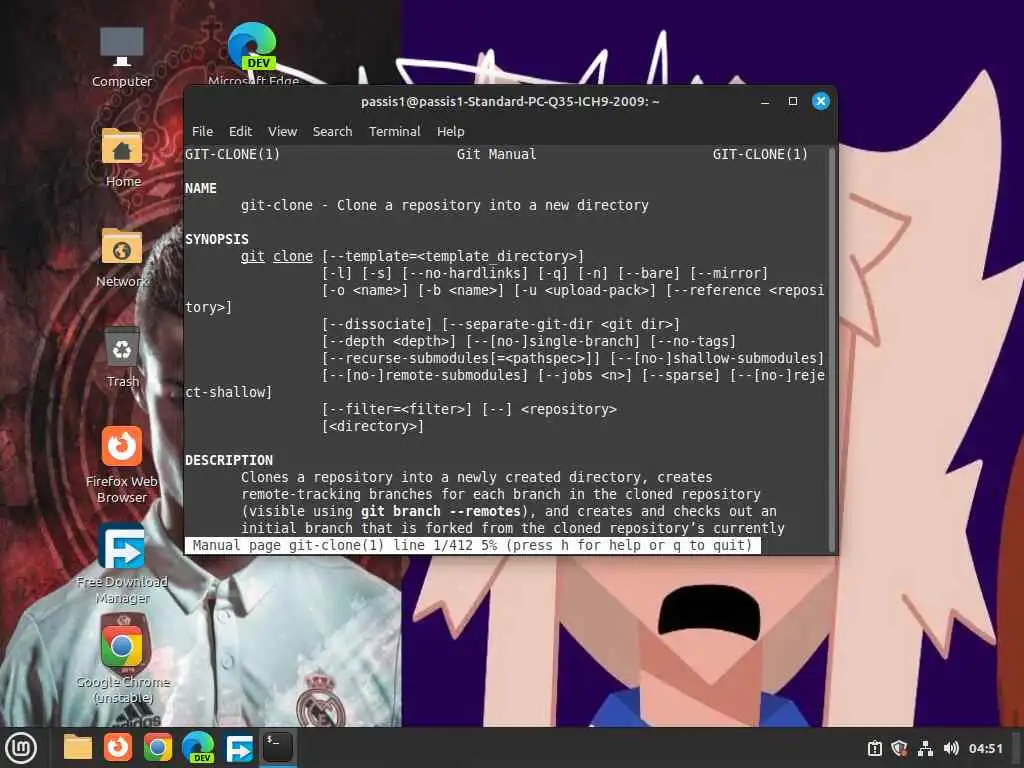The image size is (1024, 768).
Task: Minimize the terminal window
Action: (x=765, y=101)
